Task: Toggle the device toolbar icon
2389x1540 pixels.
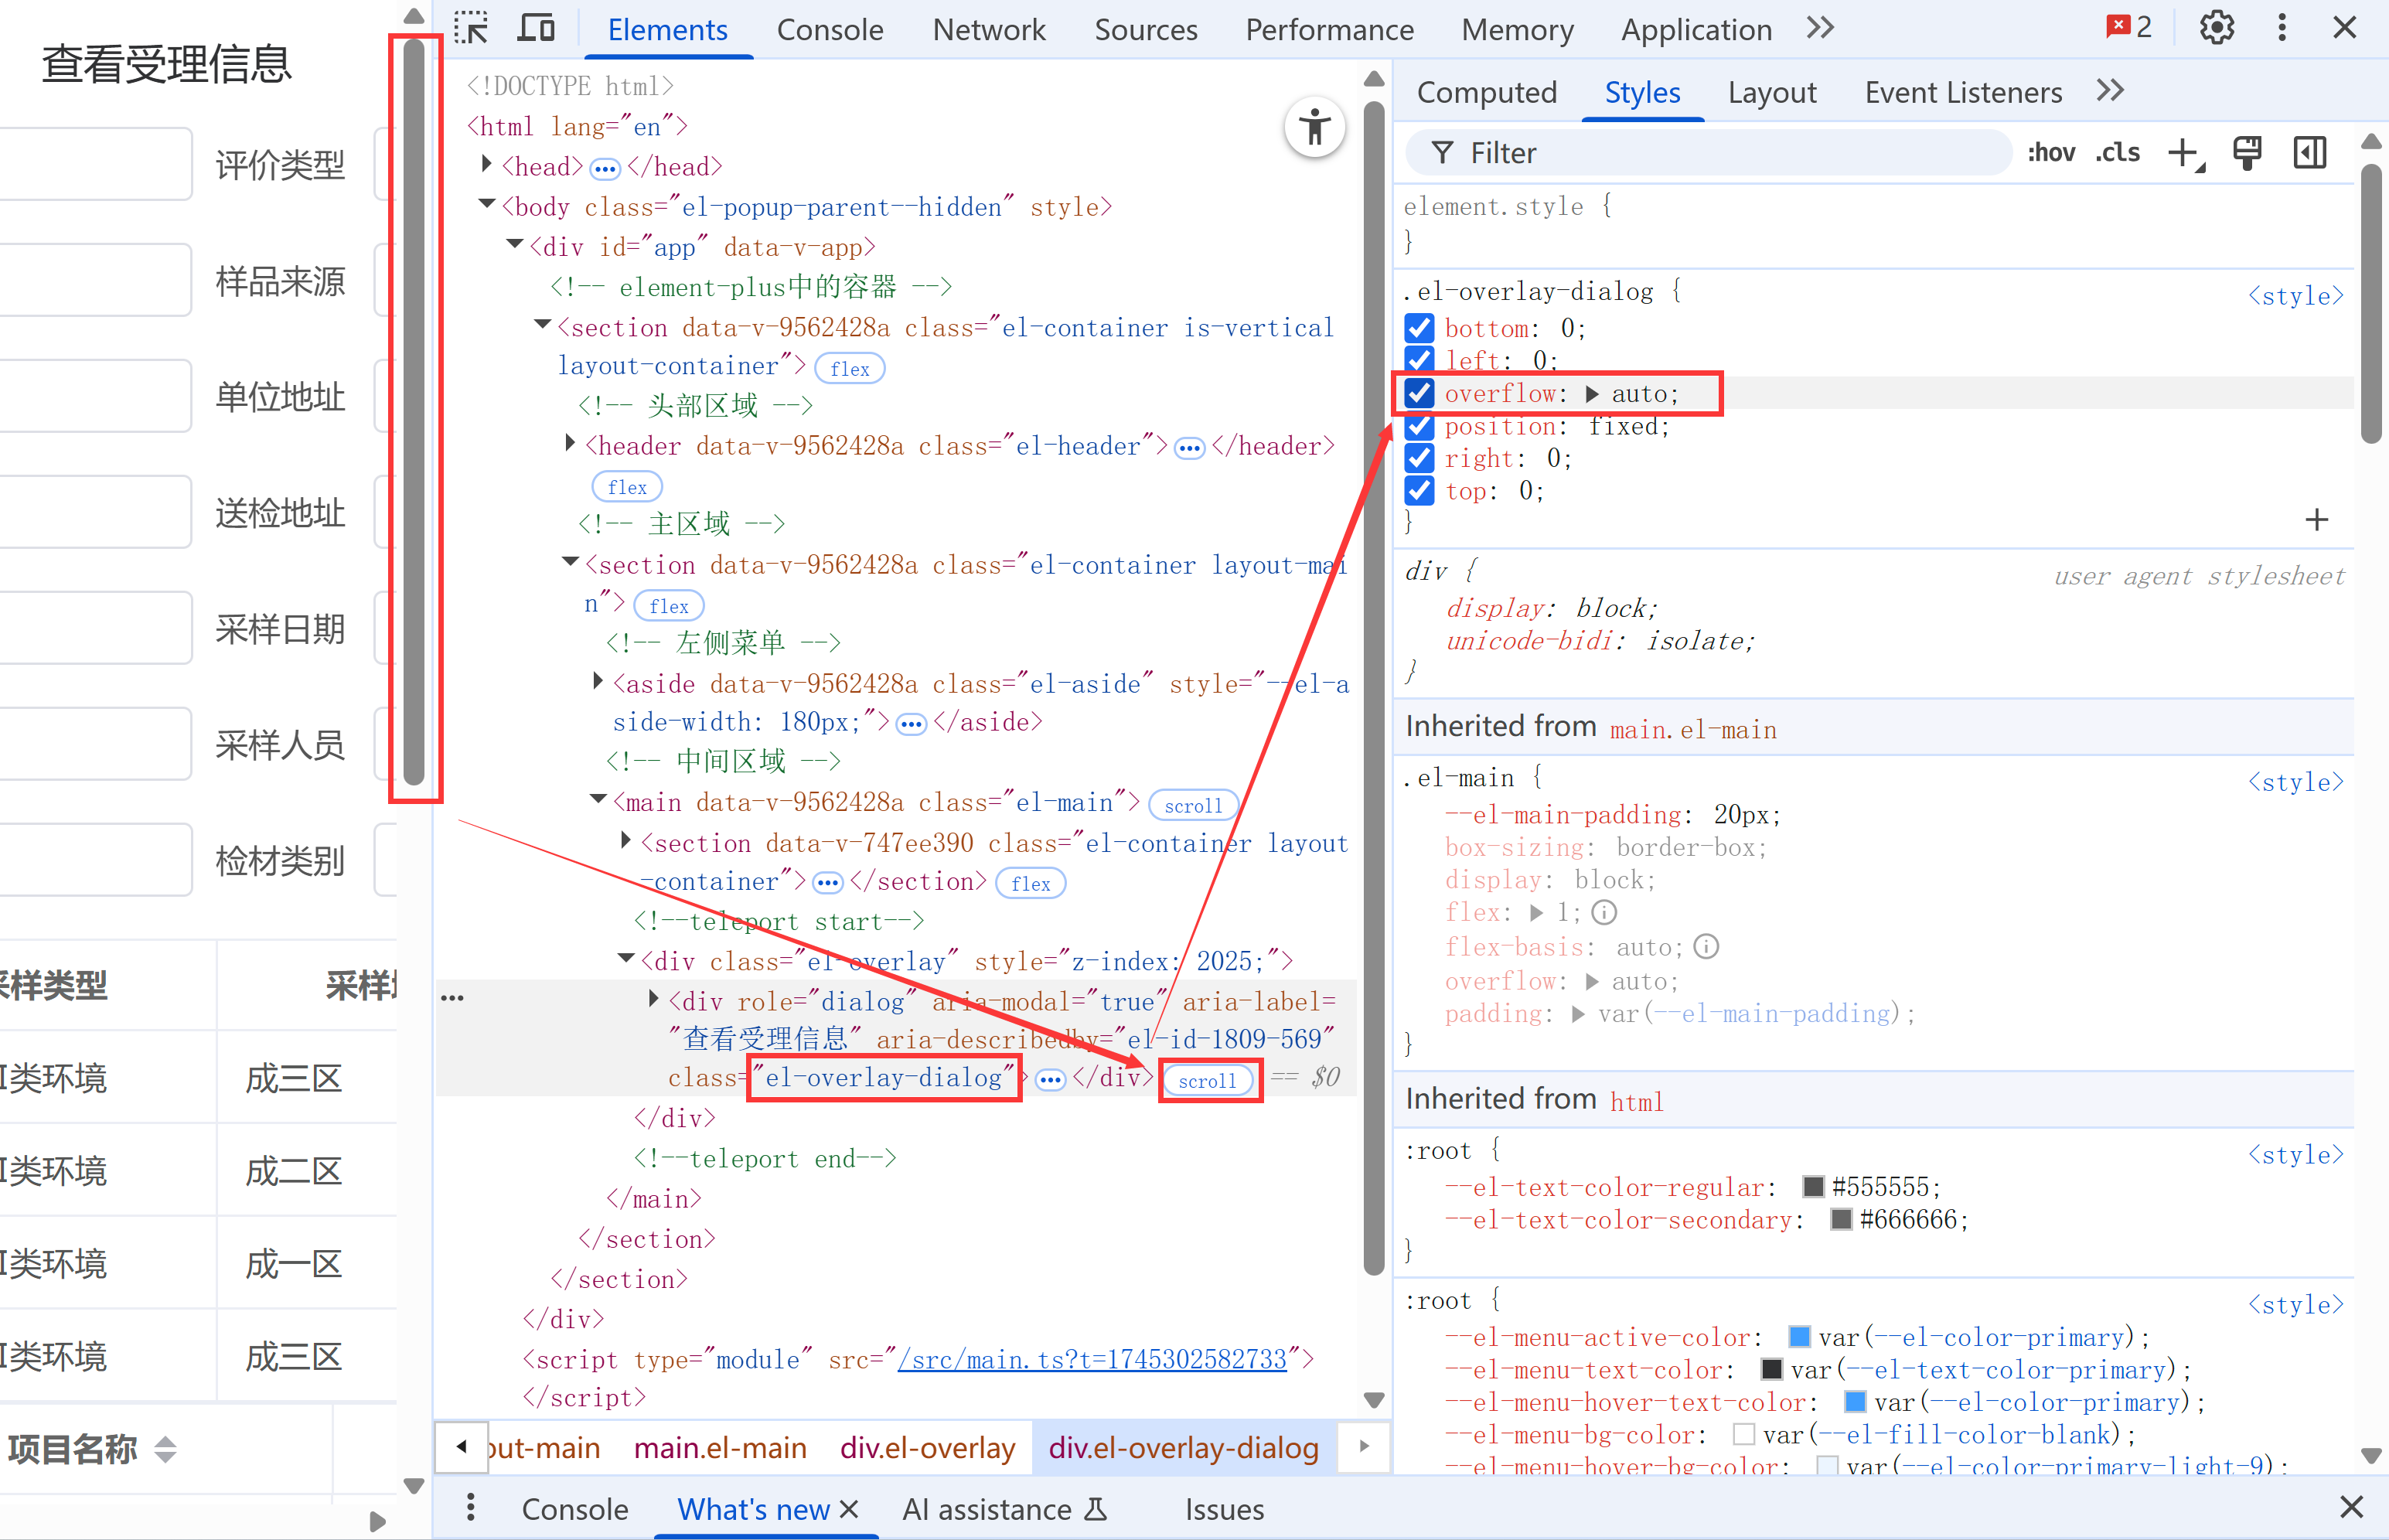Action: [536, 28]
